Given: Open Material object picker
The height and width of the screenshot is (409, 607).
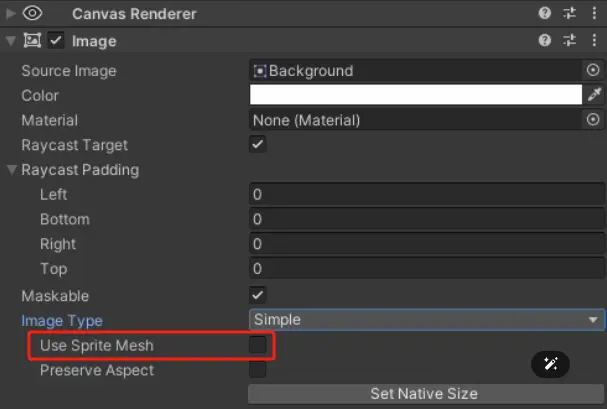Looking at the screenshot, I should pos(593,120).
